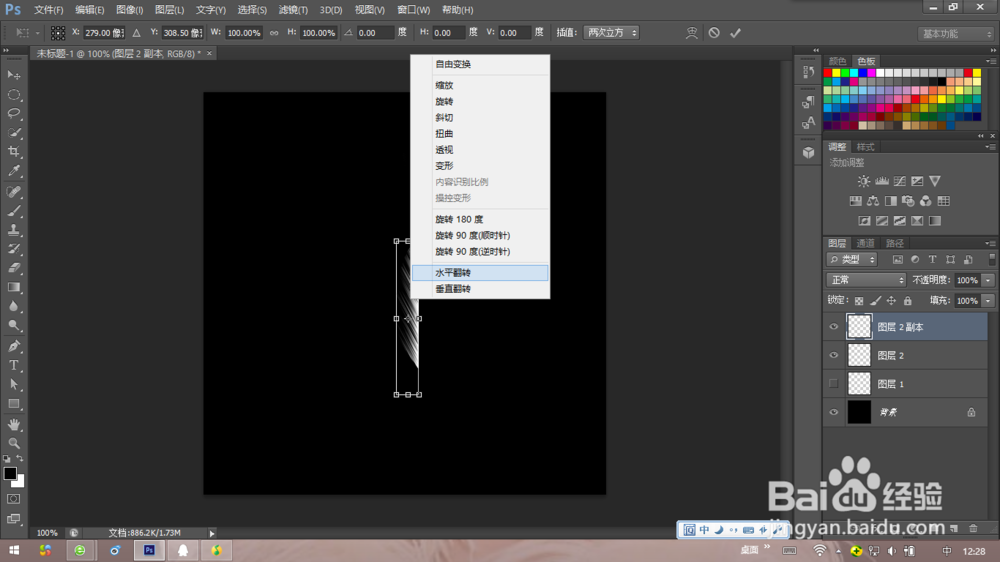The width and height of the screenshot is (1000, 562).
Task: Select the Dodge tool
Action: pos(13,325)
